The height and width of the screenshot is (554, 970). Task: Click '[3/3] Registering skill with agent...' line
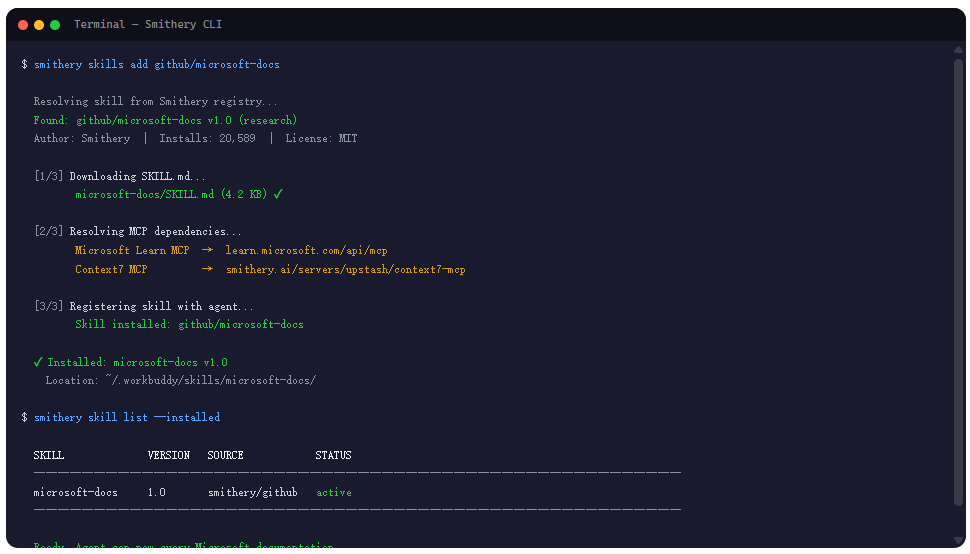144,307
